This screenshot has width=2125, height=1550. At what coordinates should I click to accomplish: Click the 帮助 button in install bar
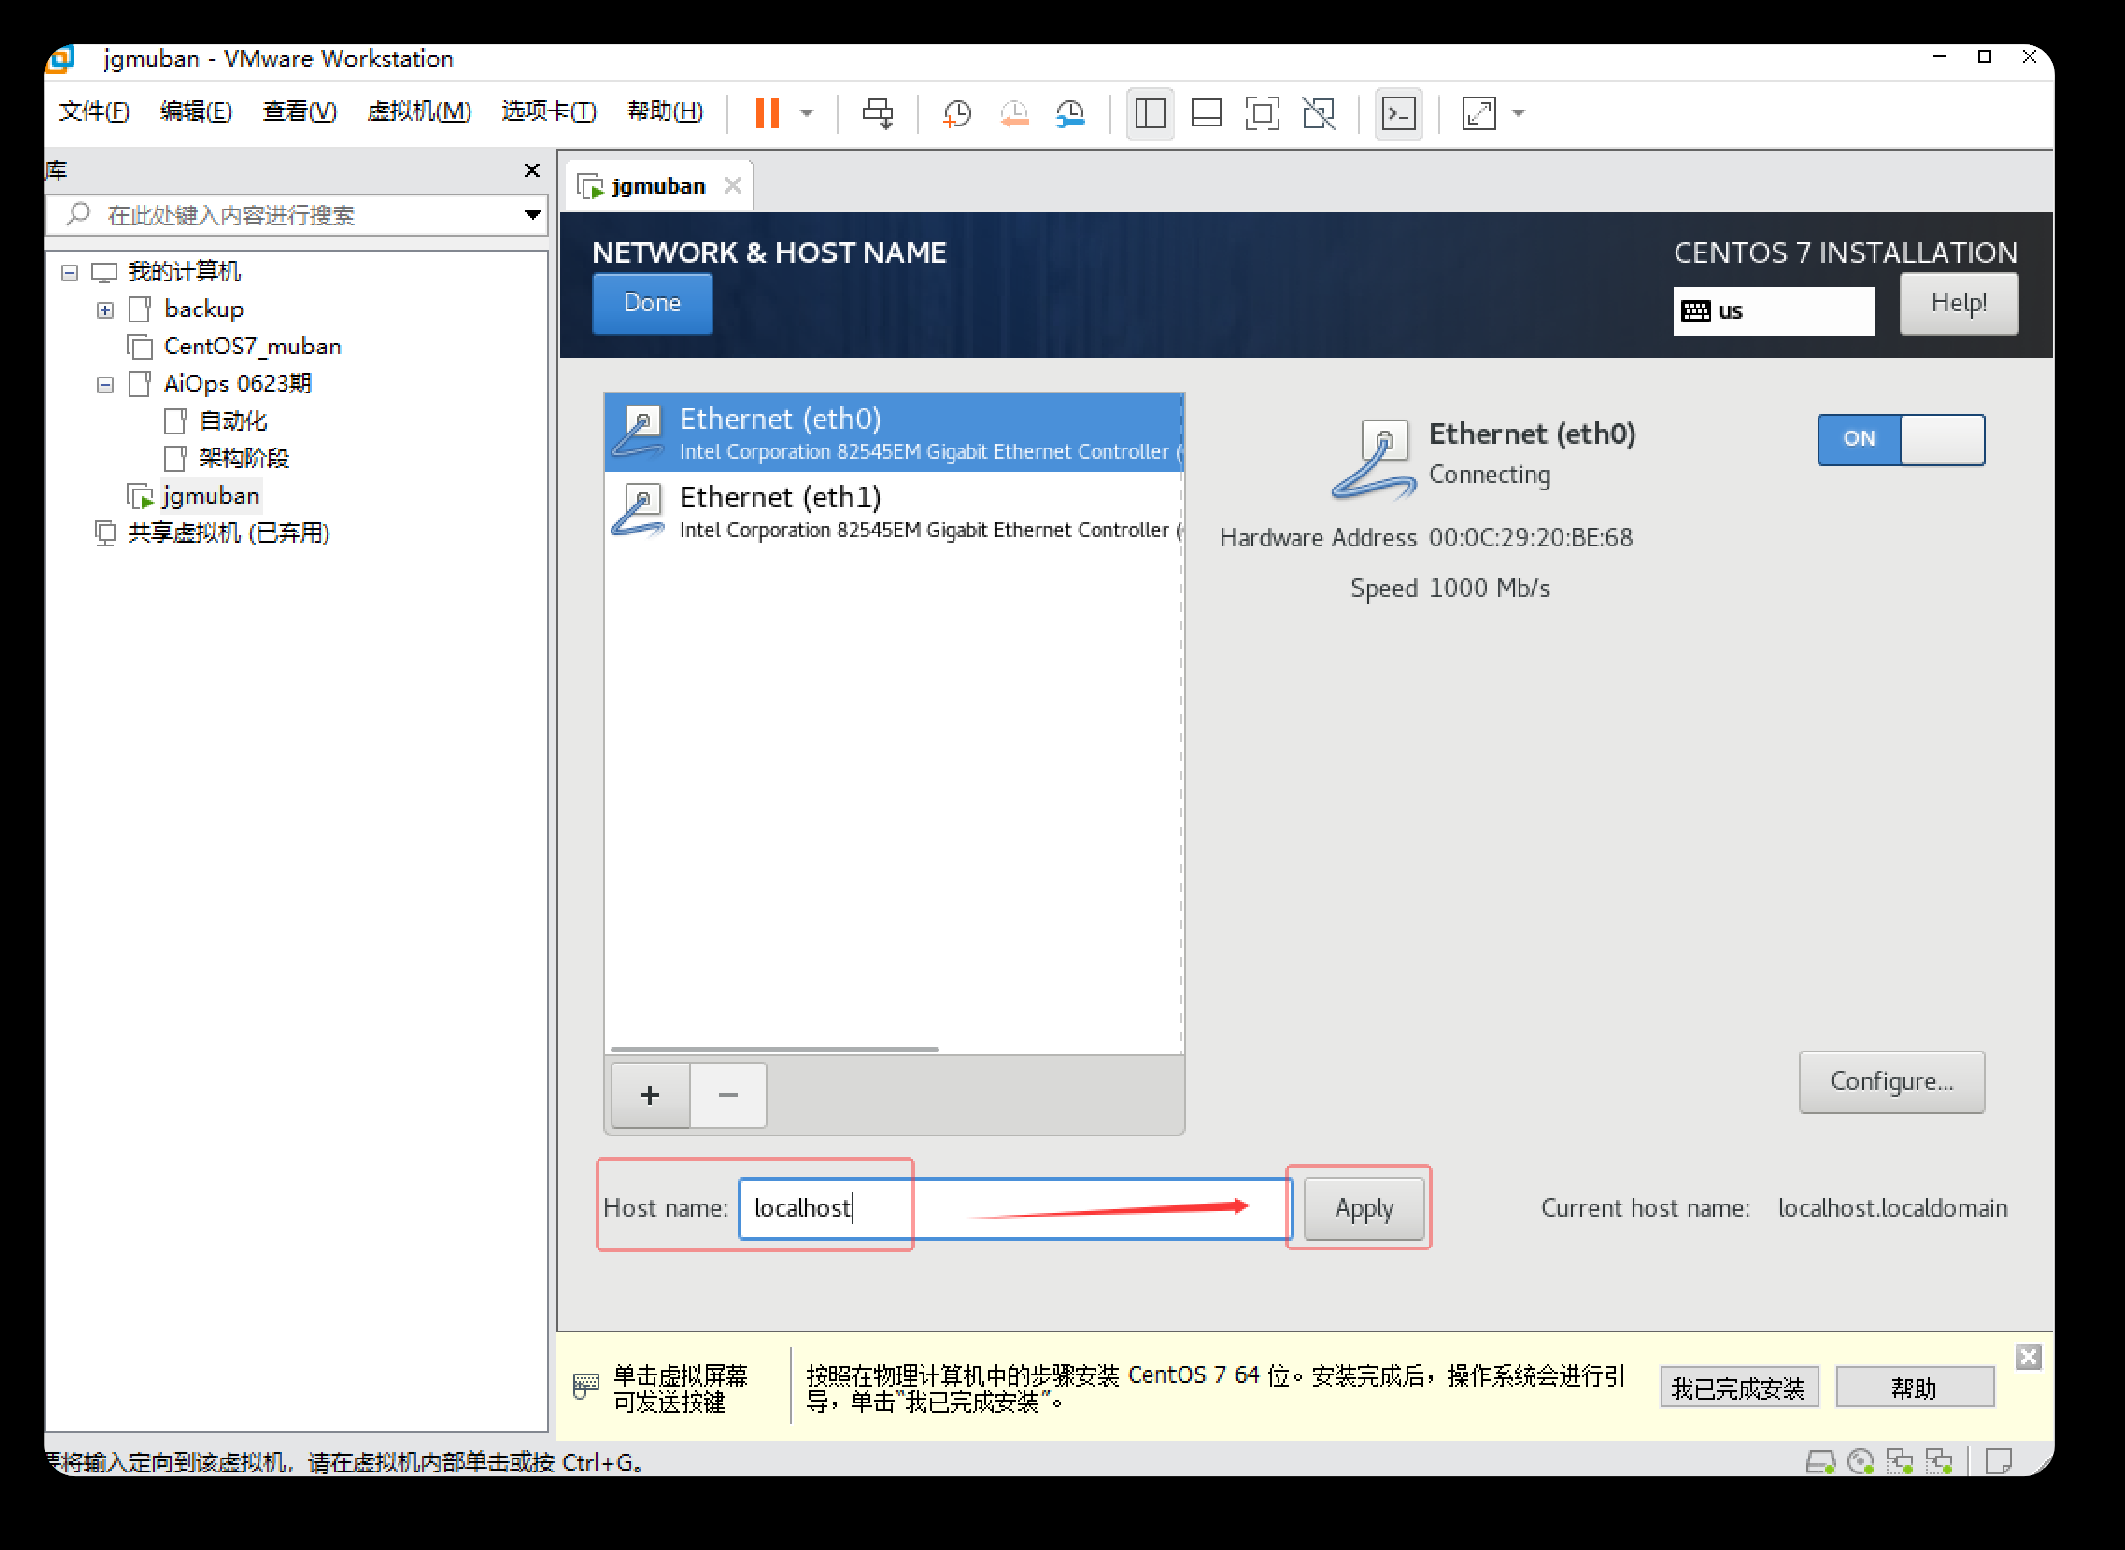[x=1914, y=1388]
